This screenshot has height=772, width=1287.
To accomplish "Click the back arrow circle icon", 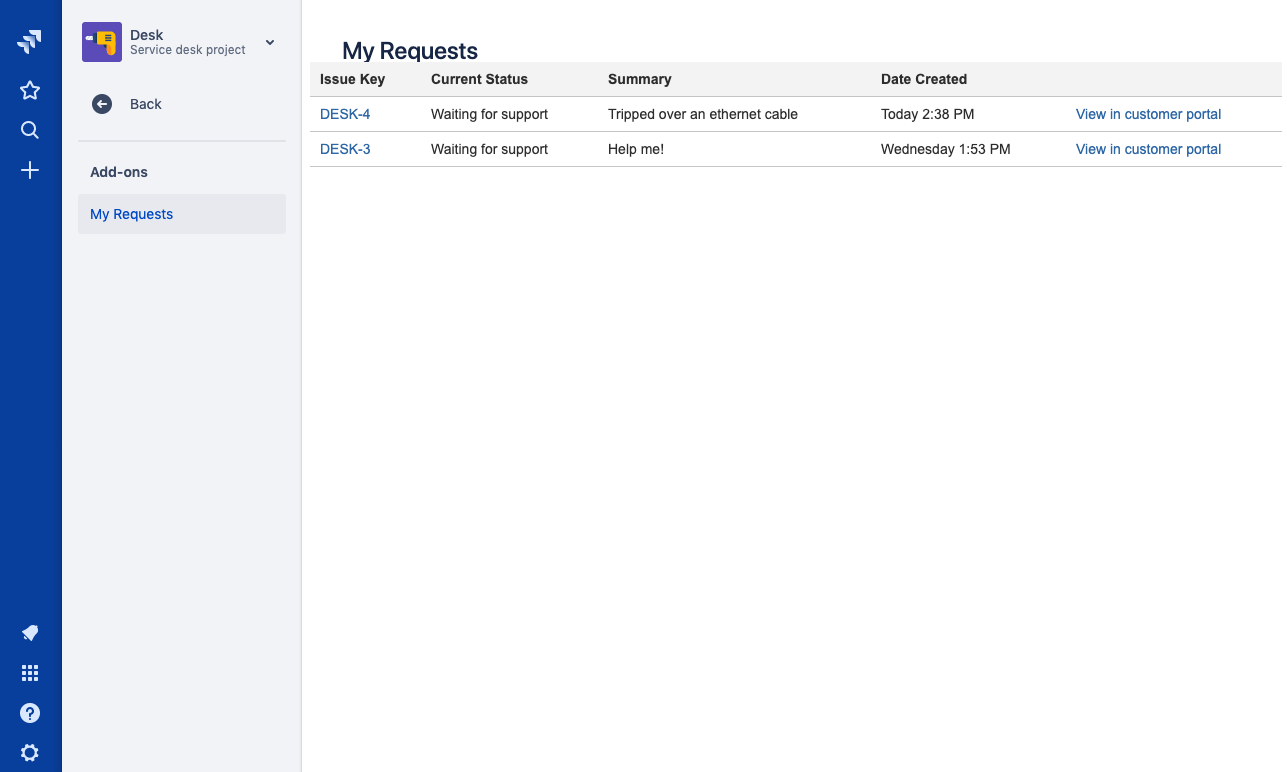I will click(x=101, y=103).
